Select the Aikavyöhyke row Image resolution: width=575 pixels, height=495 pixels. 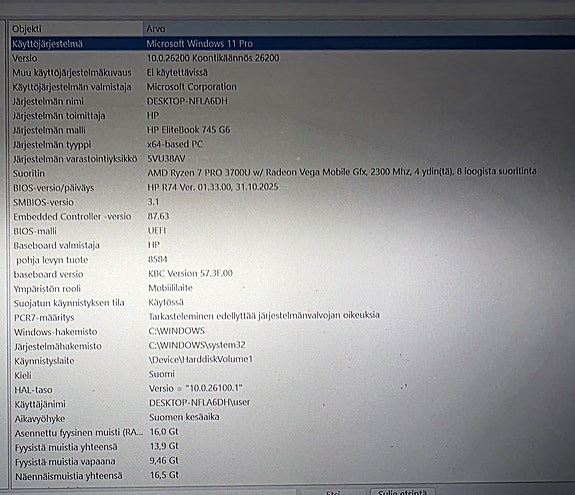coord(293,418)
